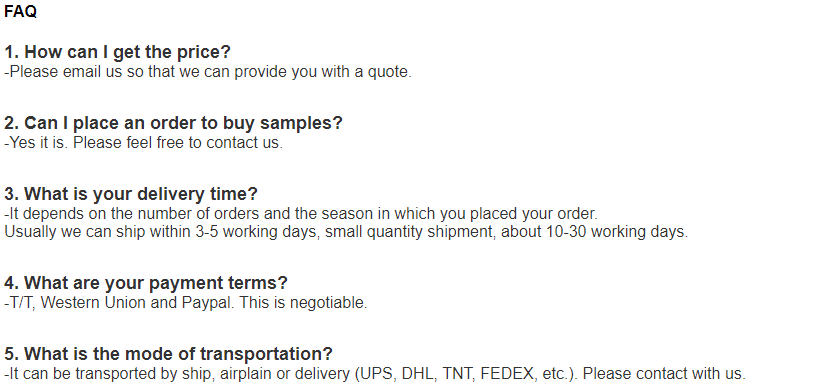The image size is (829, 389).
Task: Select the mode of transportation question
Action: (168, 354)
